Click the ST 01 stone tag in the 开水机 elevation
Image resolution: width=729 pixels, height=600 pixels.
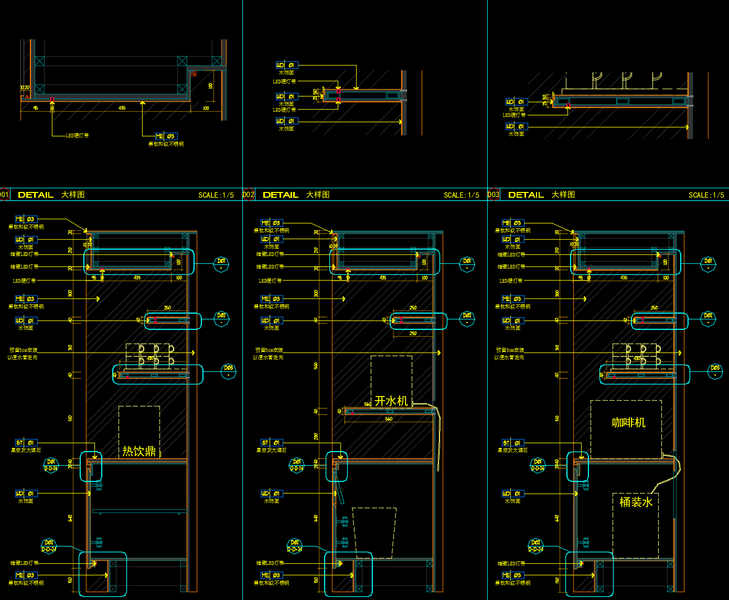pos(272,443)
